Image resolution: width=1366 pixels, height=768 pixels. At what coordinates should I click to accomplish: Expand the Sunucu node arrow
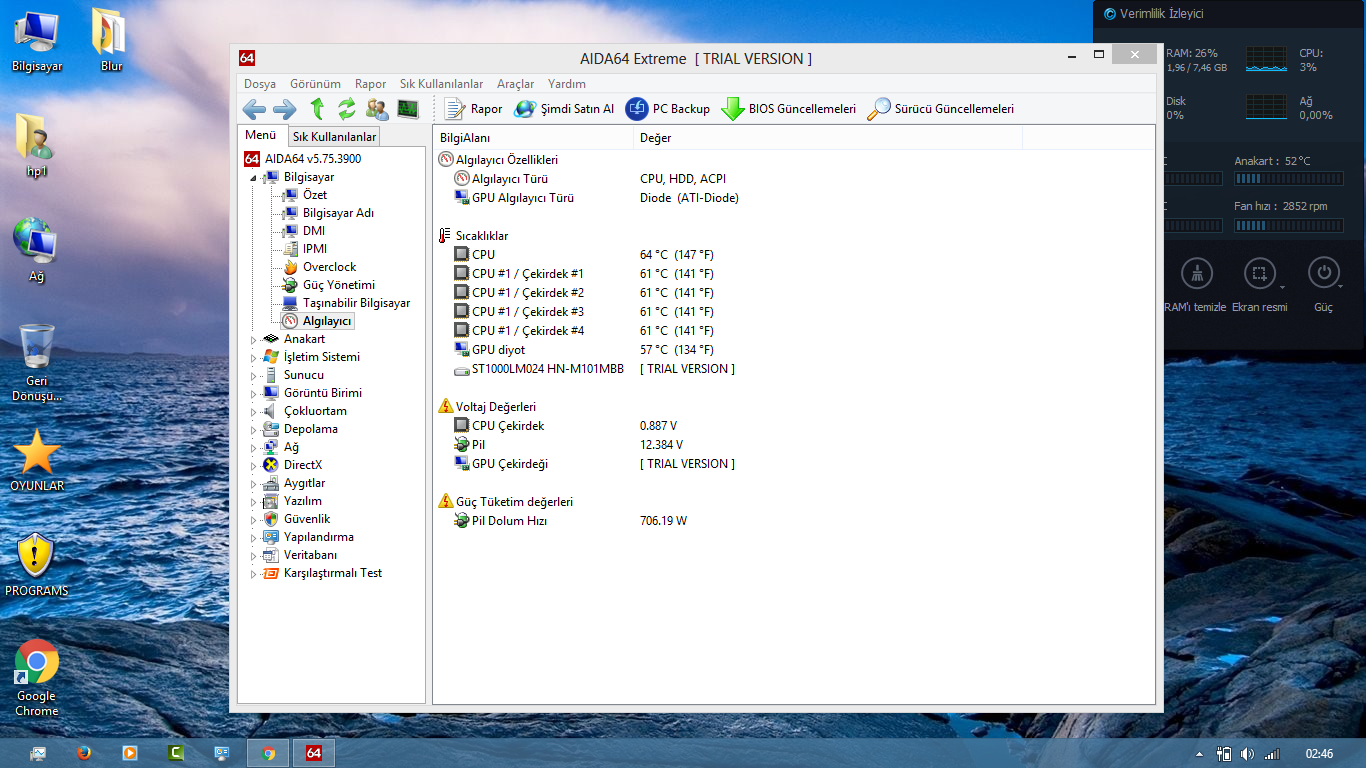click(253, 376)
